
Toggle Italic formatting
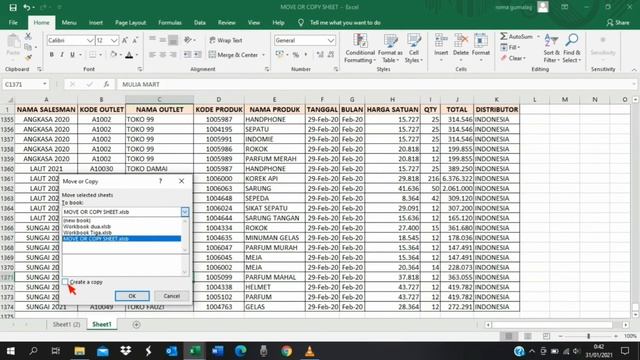click(x=62, y=55)
